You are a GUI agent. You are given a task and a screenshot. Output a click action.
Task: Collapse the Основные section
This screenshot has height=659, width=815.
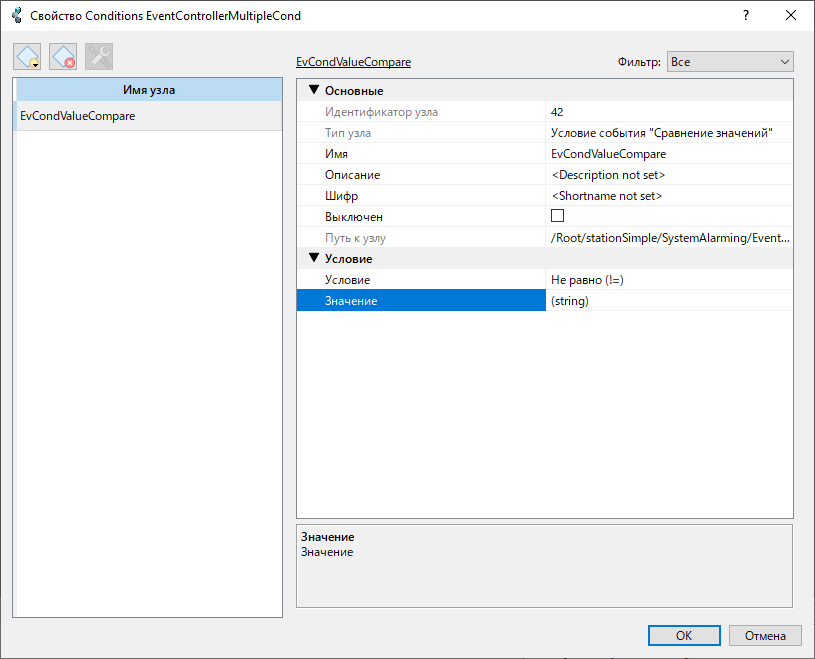[x=313, y=91]
